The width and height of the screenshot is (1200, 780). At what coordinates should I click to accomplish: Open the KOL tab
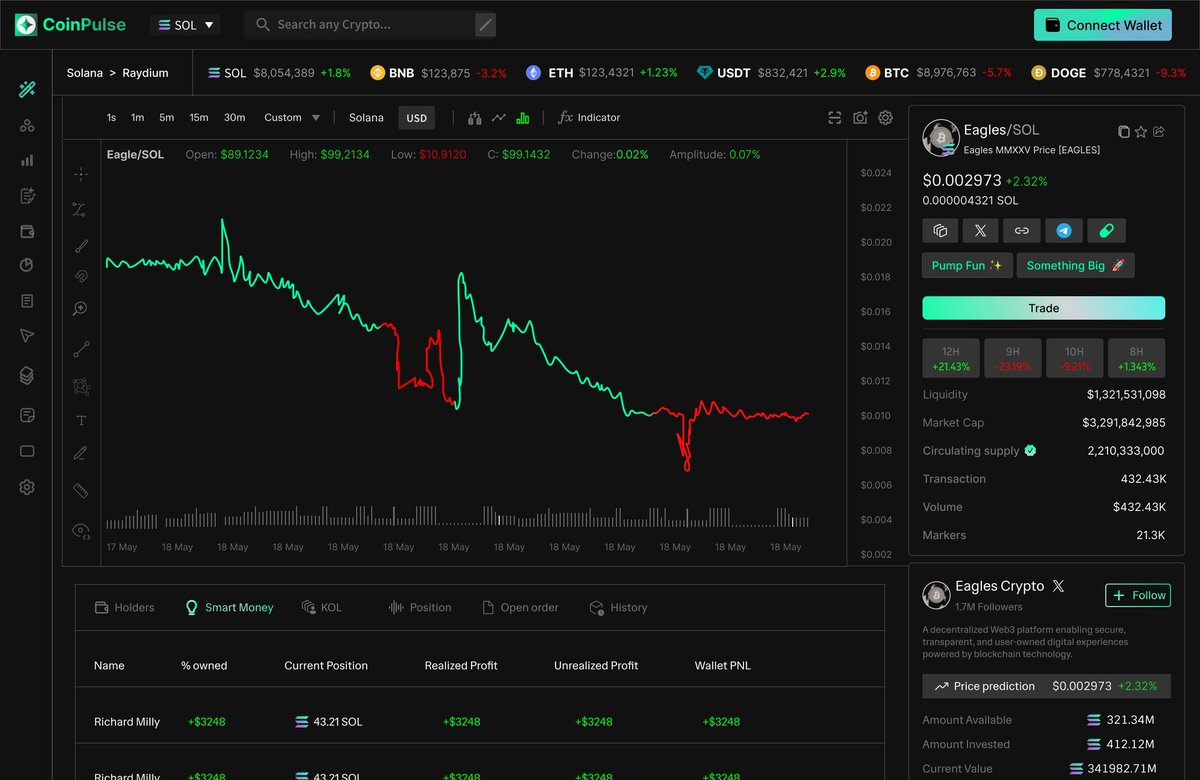pos(322,607)
